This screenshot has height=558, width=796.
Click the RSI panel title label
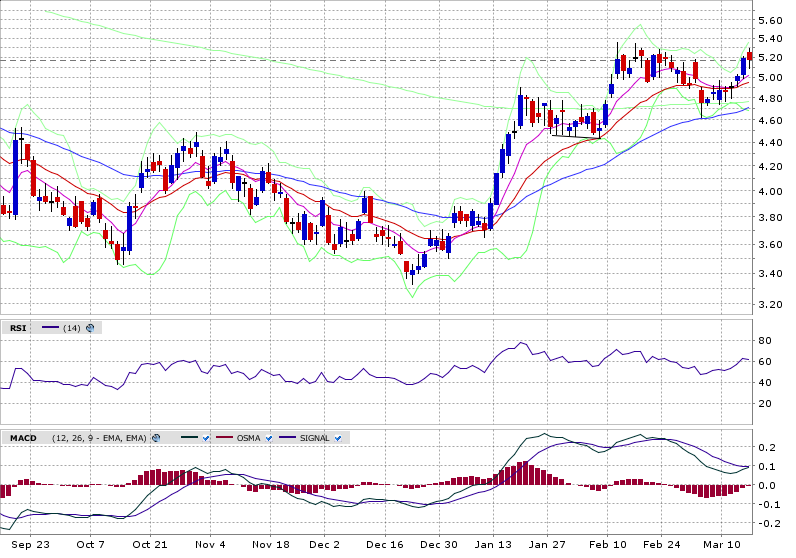(18, 328)
